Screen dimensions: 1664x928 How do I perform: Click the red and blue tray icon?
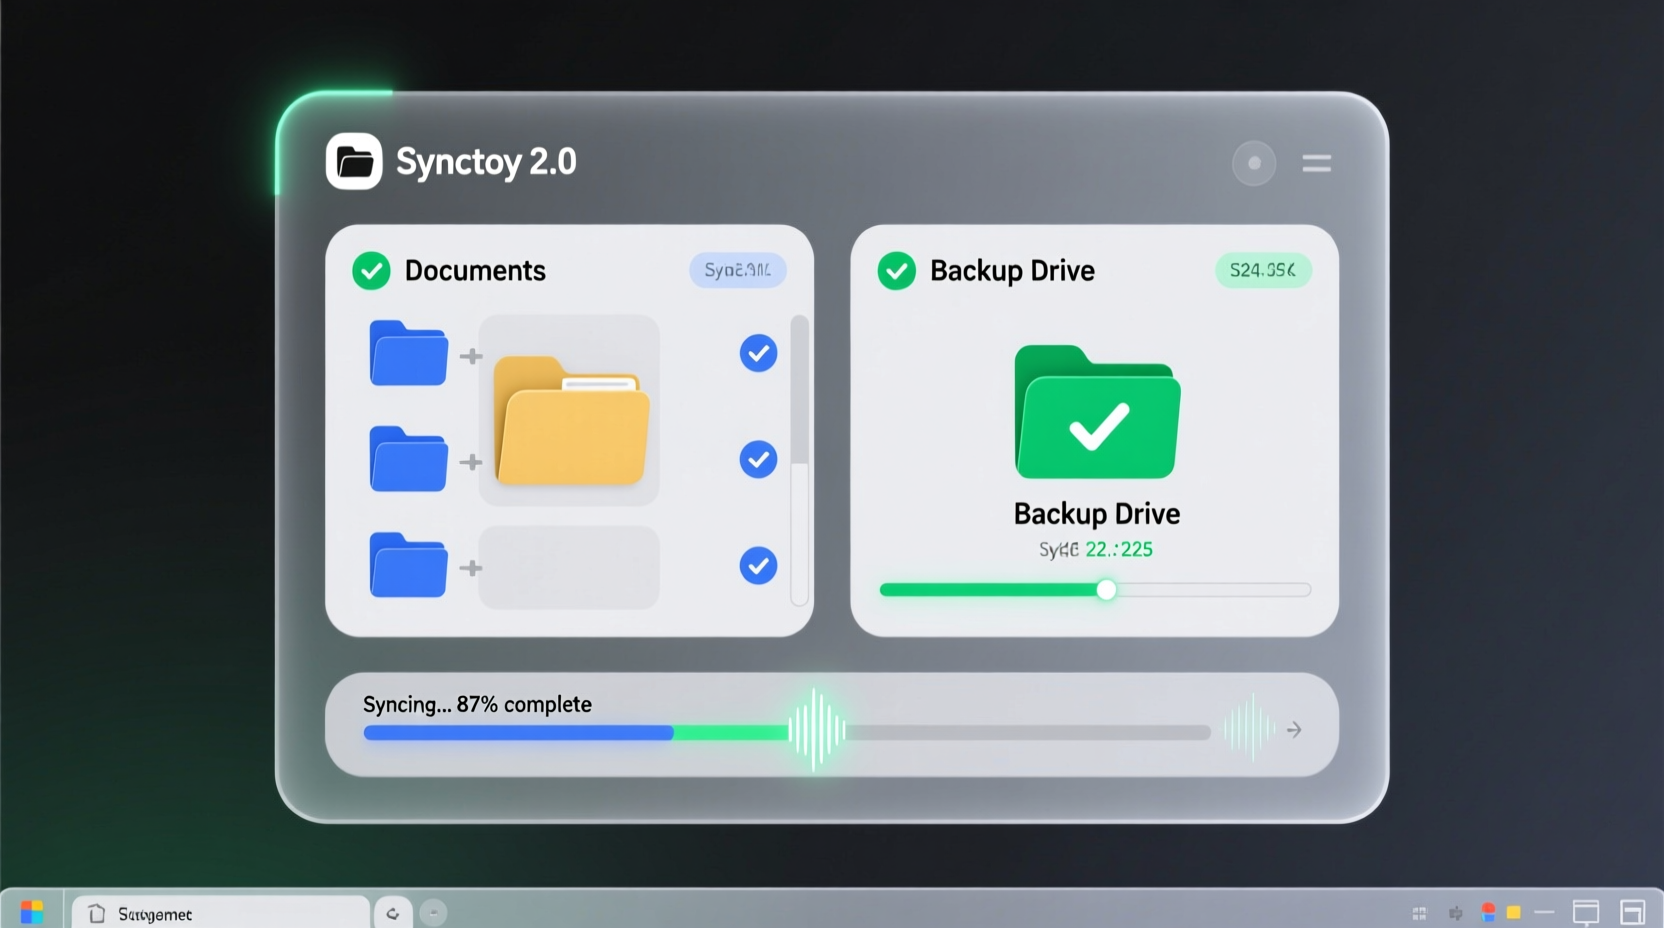1488,912
